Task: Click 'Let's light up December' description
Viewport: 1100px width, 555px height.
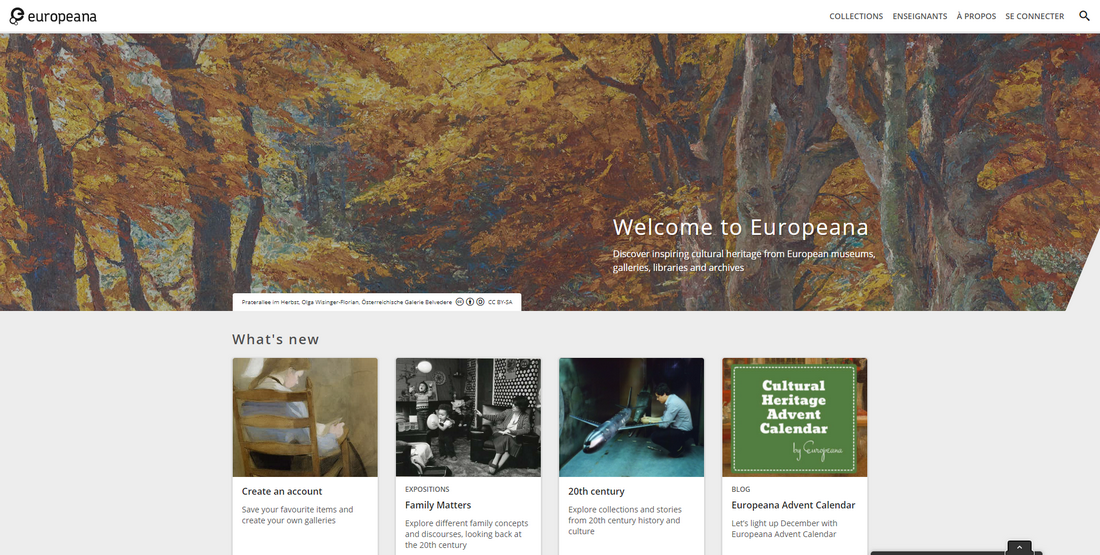Action: tap(784, 528)
